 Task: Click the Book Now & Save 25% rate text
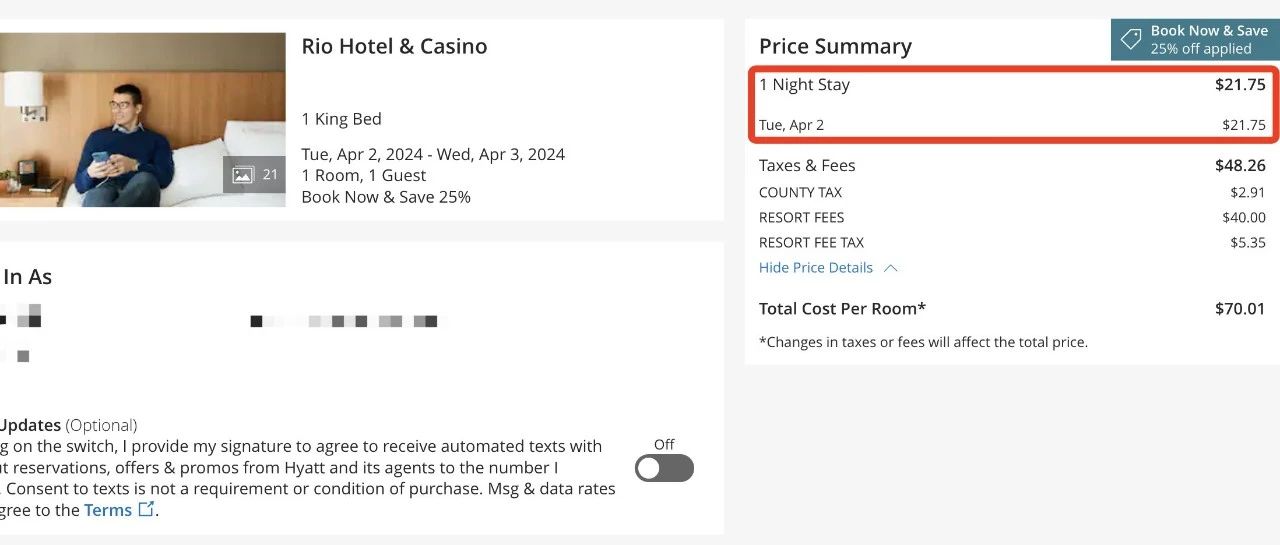pyautogui.click(x=386, y=197)
